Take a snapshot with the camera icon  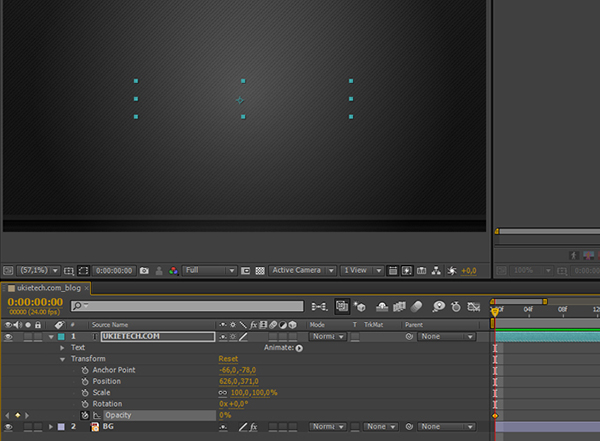click(144, 271)
